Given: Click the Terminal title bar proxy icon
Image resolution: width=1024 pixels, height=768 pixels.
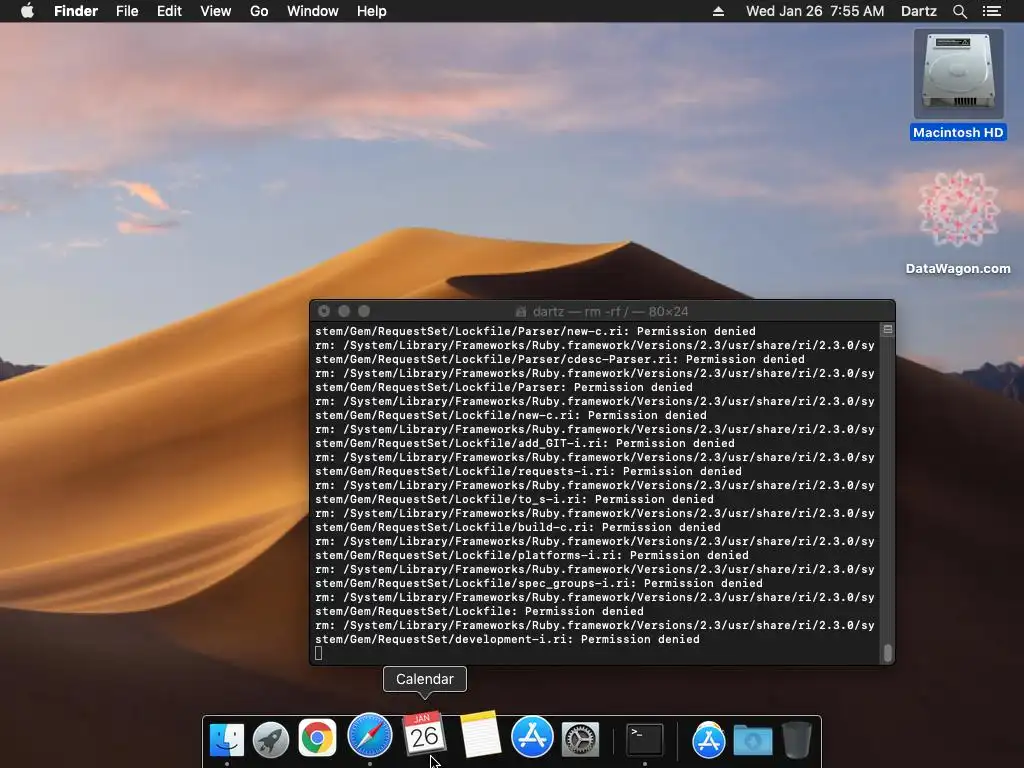Looking at the screenshot, I should (x=520, y=312).
